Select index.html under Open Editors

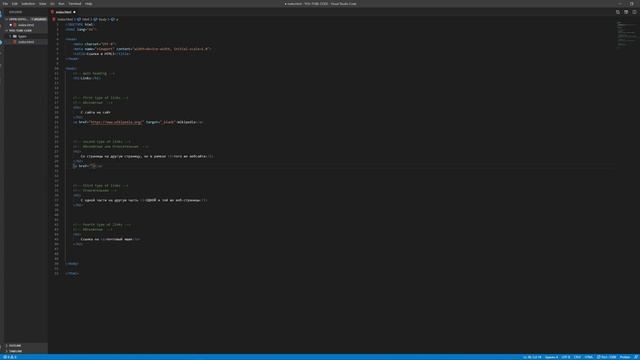pos(26,25)
